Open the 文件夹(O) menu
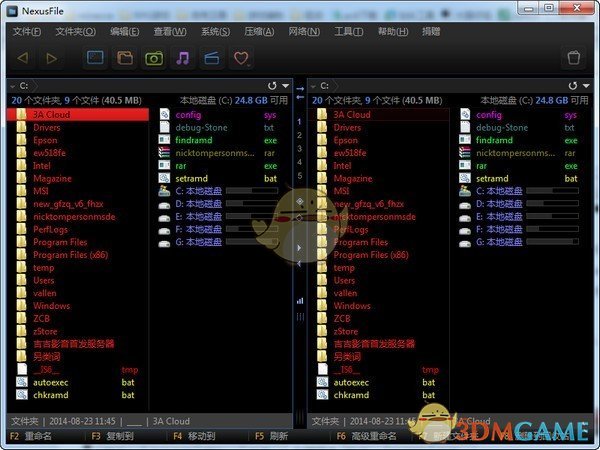This screenshot has height=450, width=600. pyautogui.click(x=76, y=32)
